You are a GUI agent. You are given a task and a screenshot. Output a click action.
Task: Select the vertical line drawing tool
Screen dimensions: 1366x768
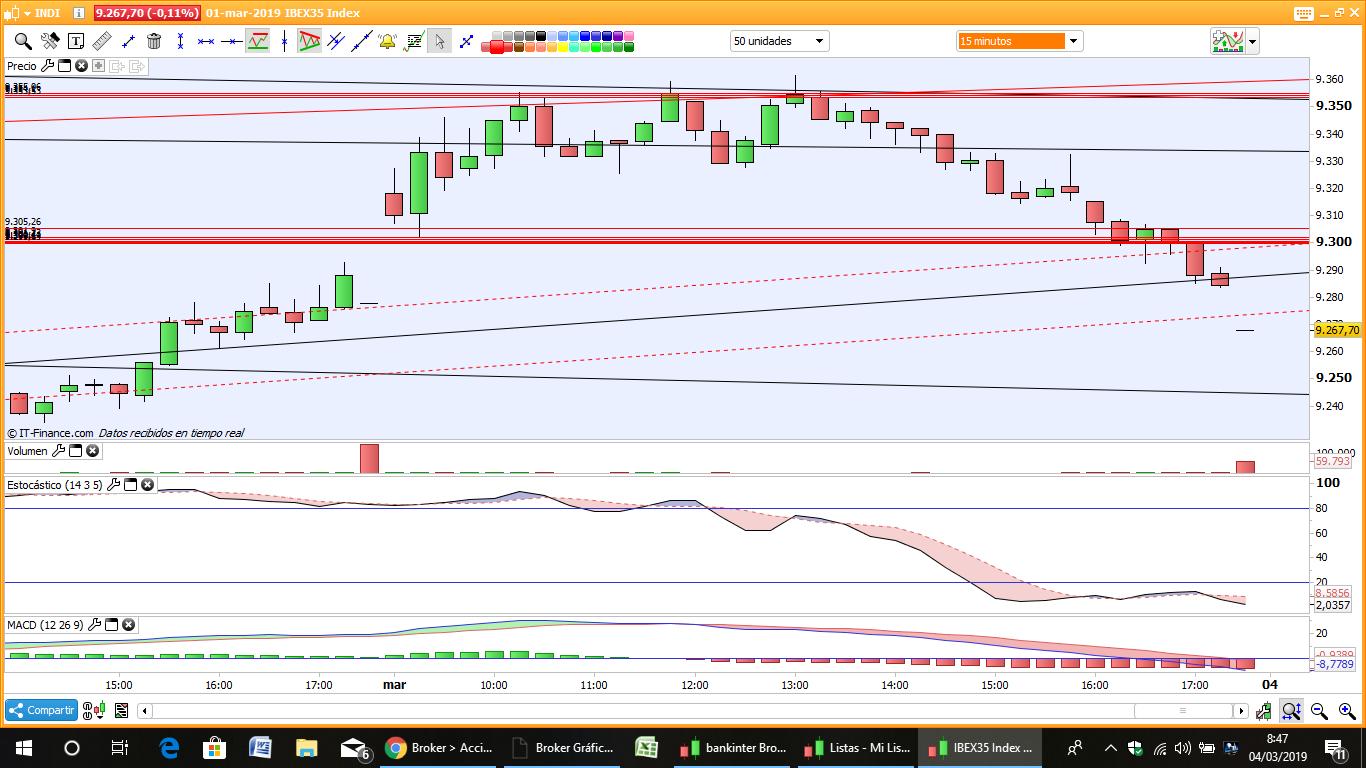(x=284, y=41)
